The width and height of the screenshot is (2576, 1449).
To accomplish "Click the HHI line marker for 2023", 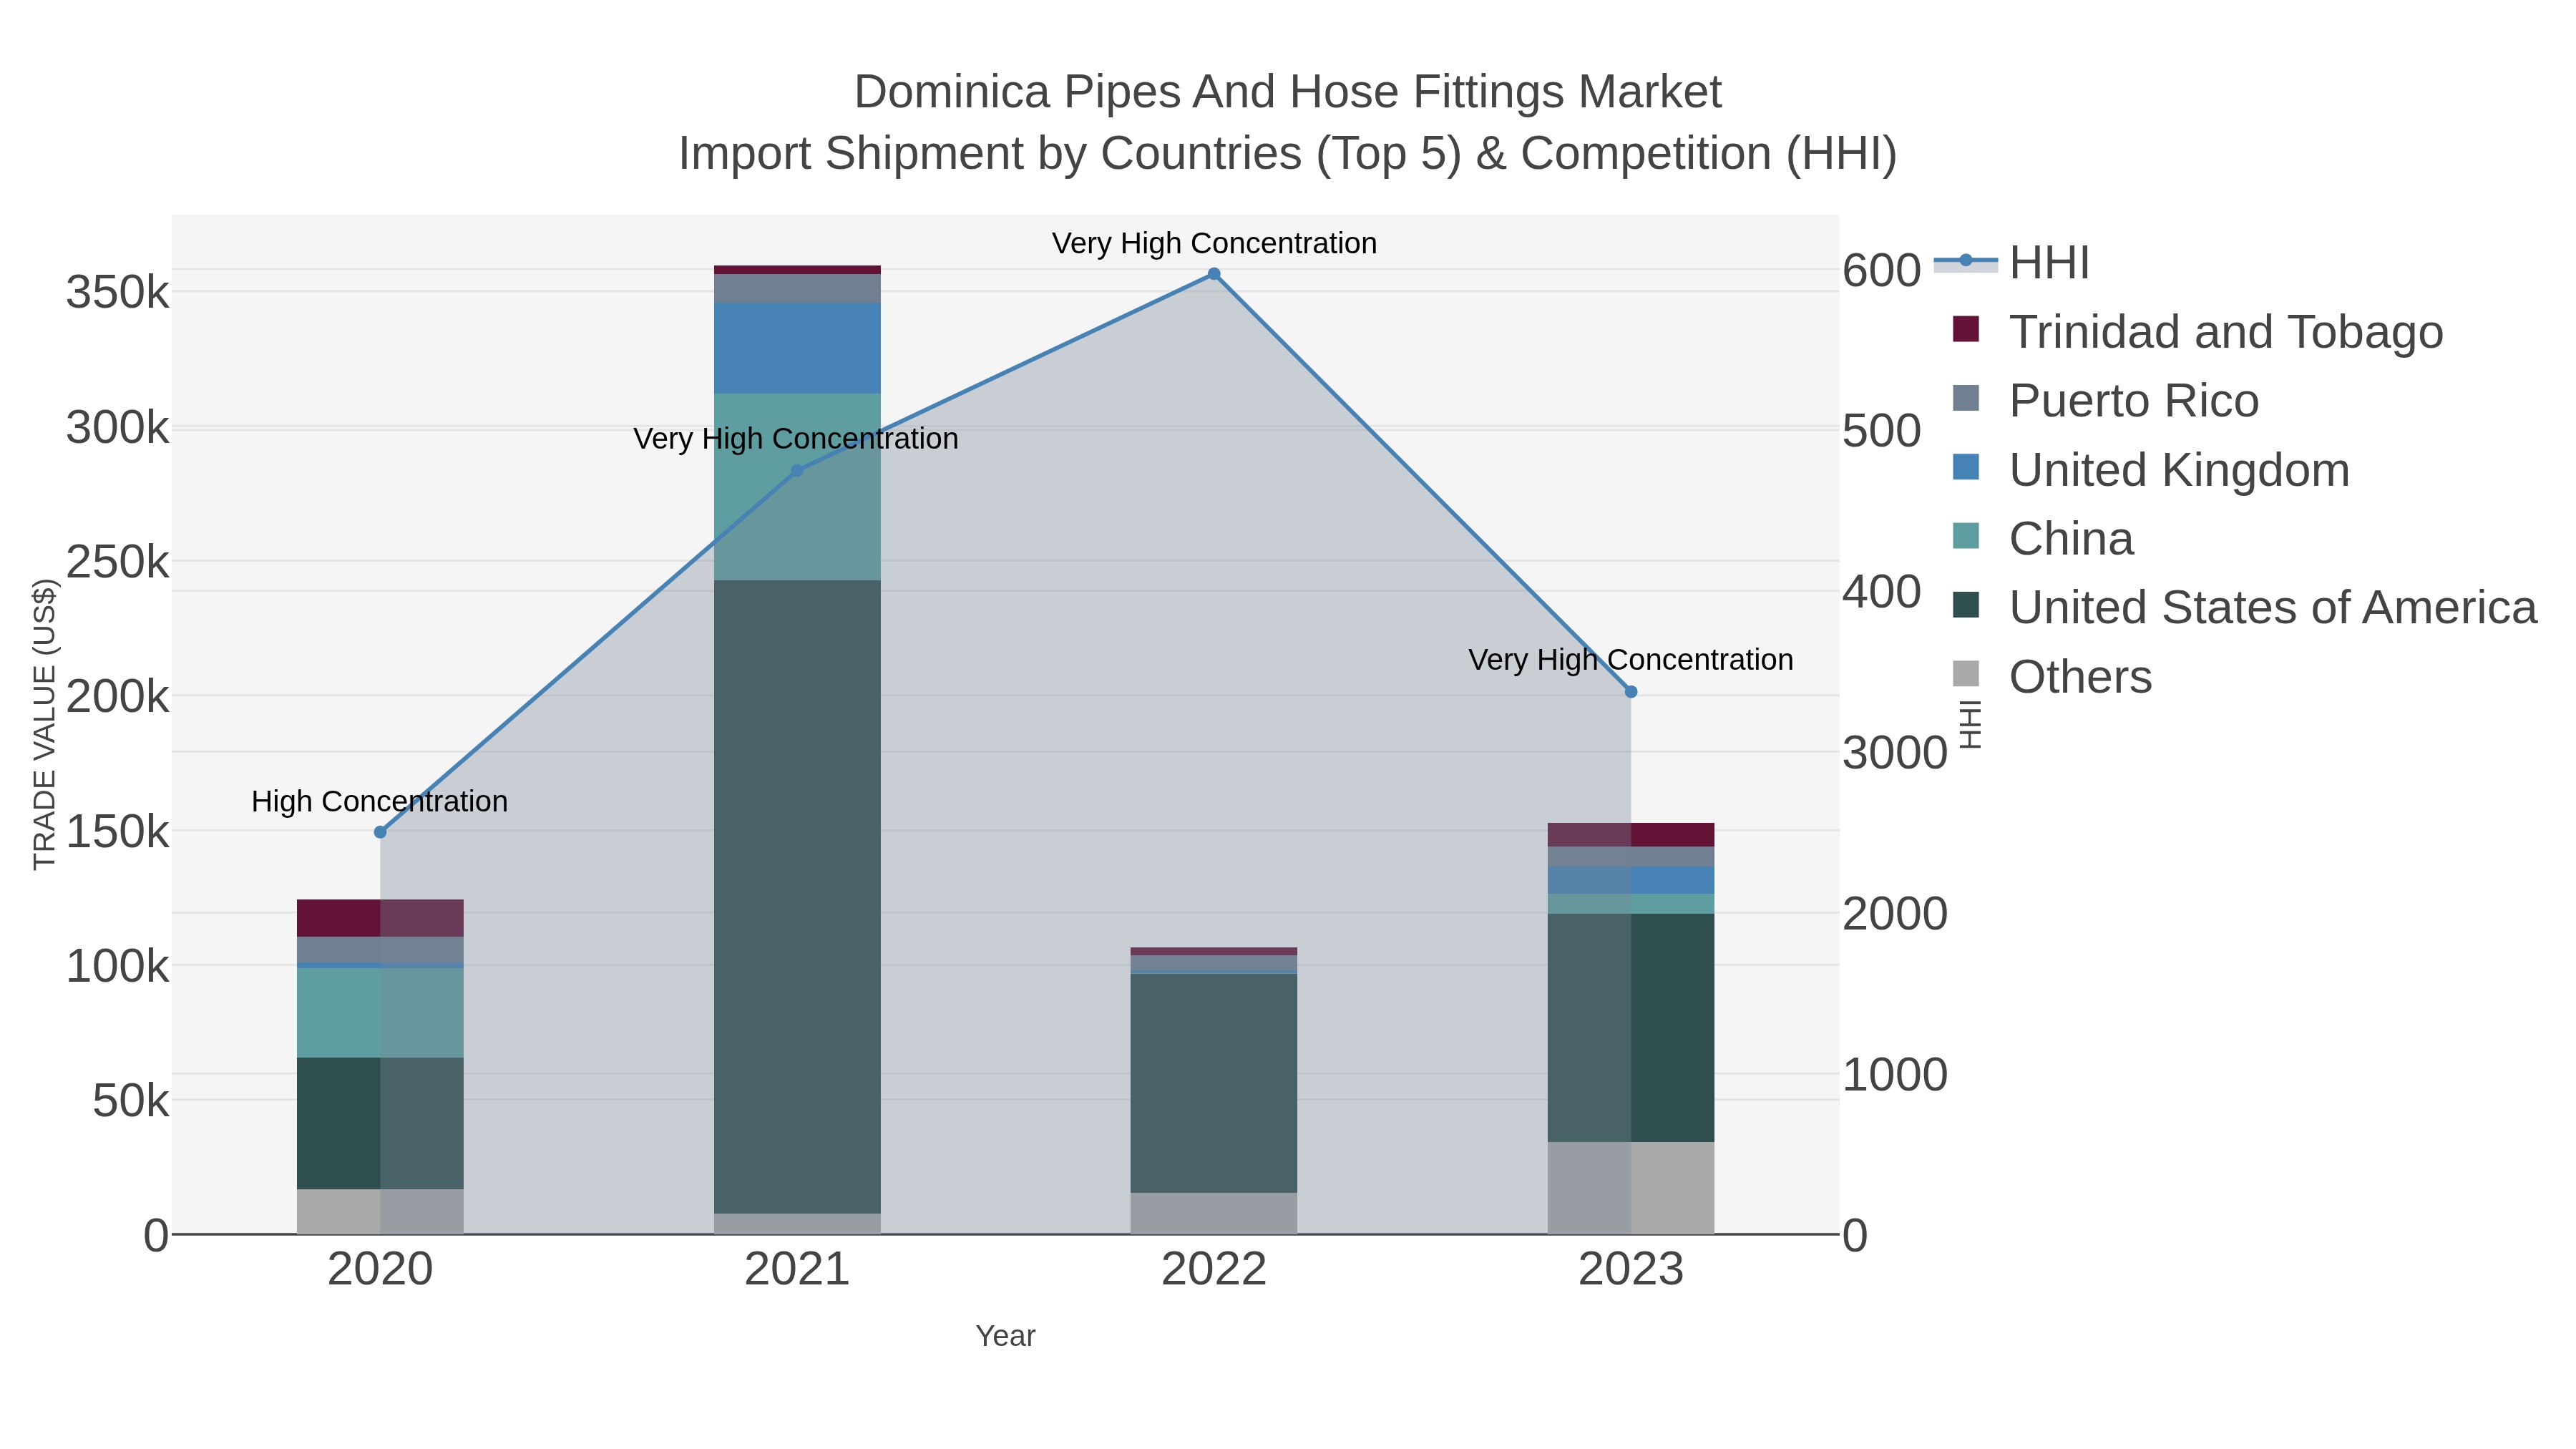I will click(x=1631, y=692).
